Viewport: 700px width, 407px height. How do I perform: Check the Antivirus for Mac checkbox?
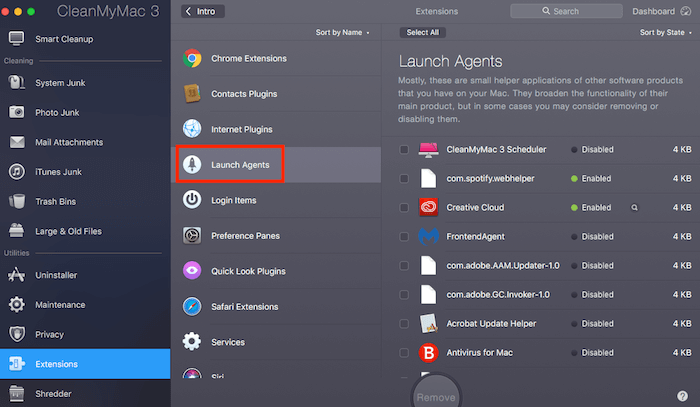(x=404, y=353)
